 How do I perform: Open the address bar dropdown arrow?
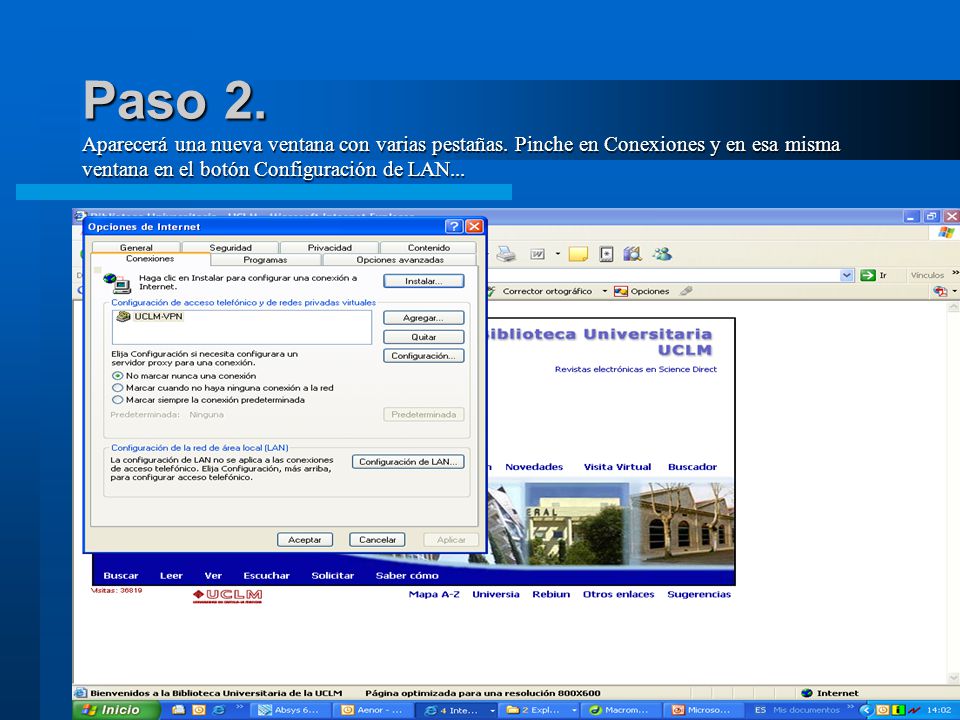pyautogui.click(x=847, y=276)
